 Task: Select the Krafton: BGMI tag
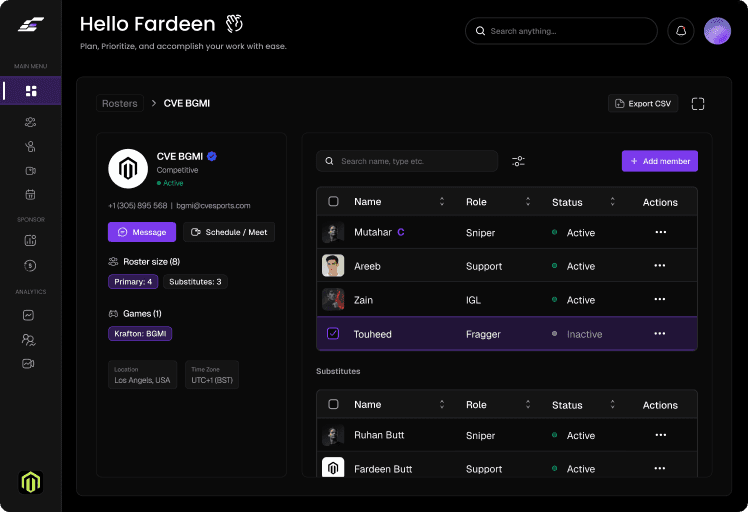tap(140, 334)
